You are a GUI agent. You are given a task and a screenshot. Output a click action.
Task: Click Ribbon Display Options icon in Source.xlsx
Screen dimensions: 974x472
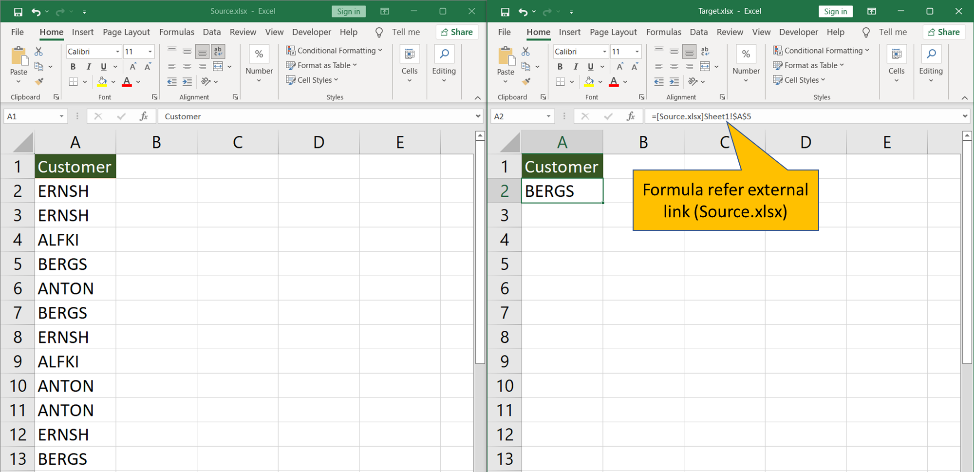click(x=385, y=12)
